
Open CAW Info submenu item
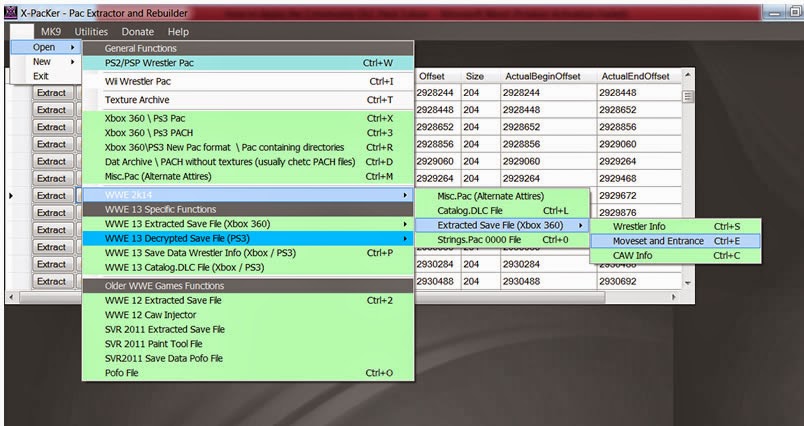[675, 255]
